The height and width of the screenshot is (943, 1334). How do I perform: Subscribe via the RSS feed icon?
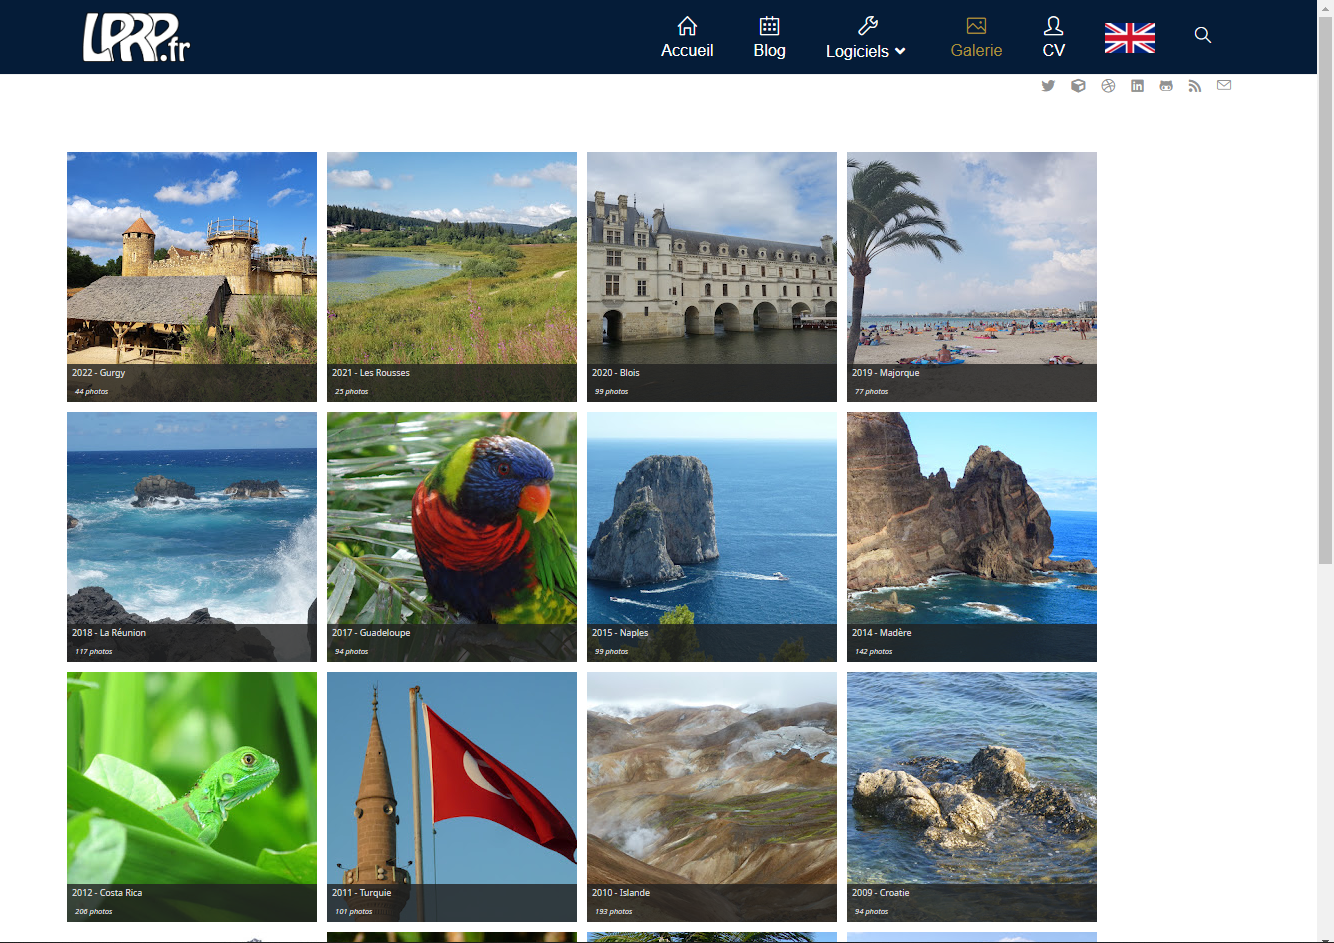1195,86
